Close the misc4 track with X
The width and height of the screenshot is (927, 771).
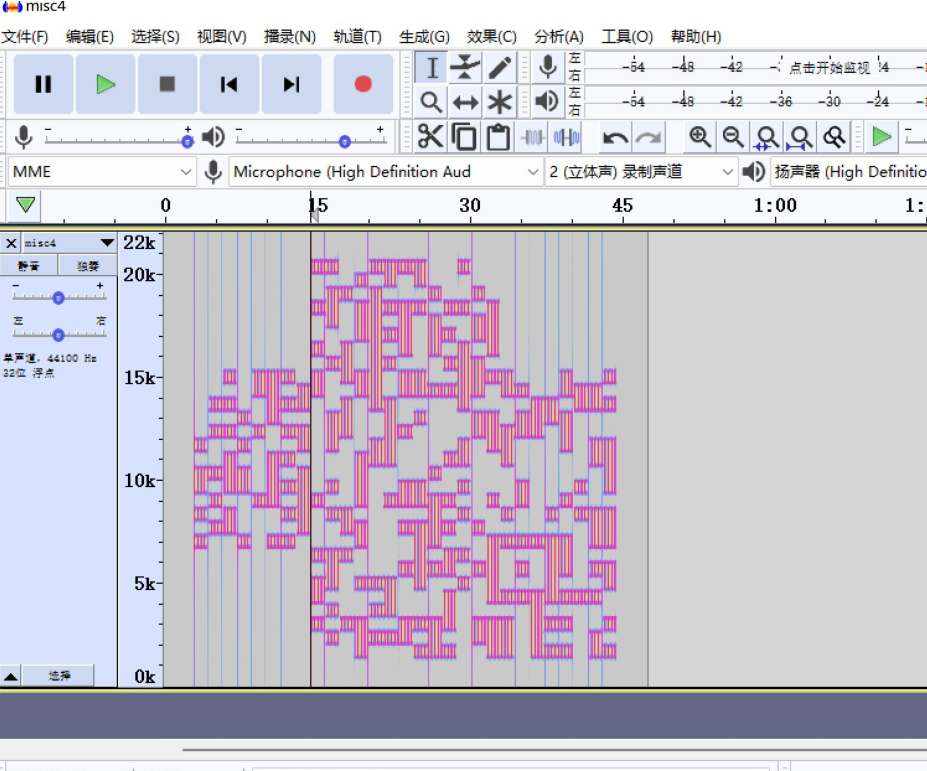[x=11, y=243]
